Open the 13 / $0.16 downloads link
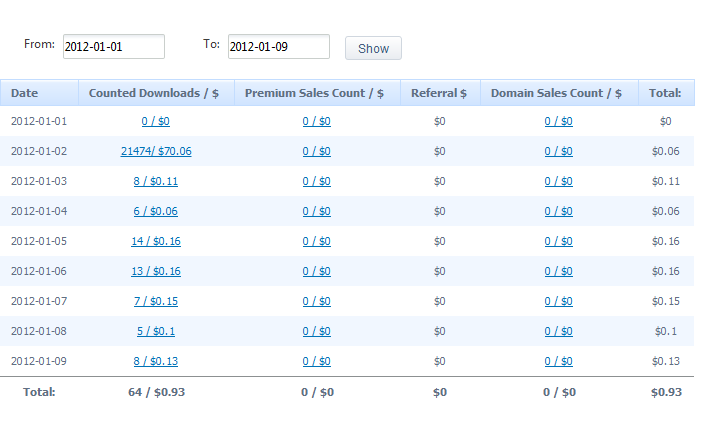The width and height of the screenshot is (724, 424). click(x=156, y=271)
